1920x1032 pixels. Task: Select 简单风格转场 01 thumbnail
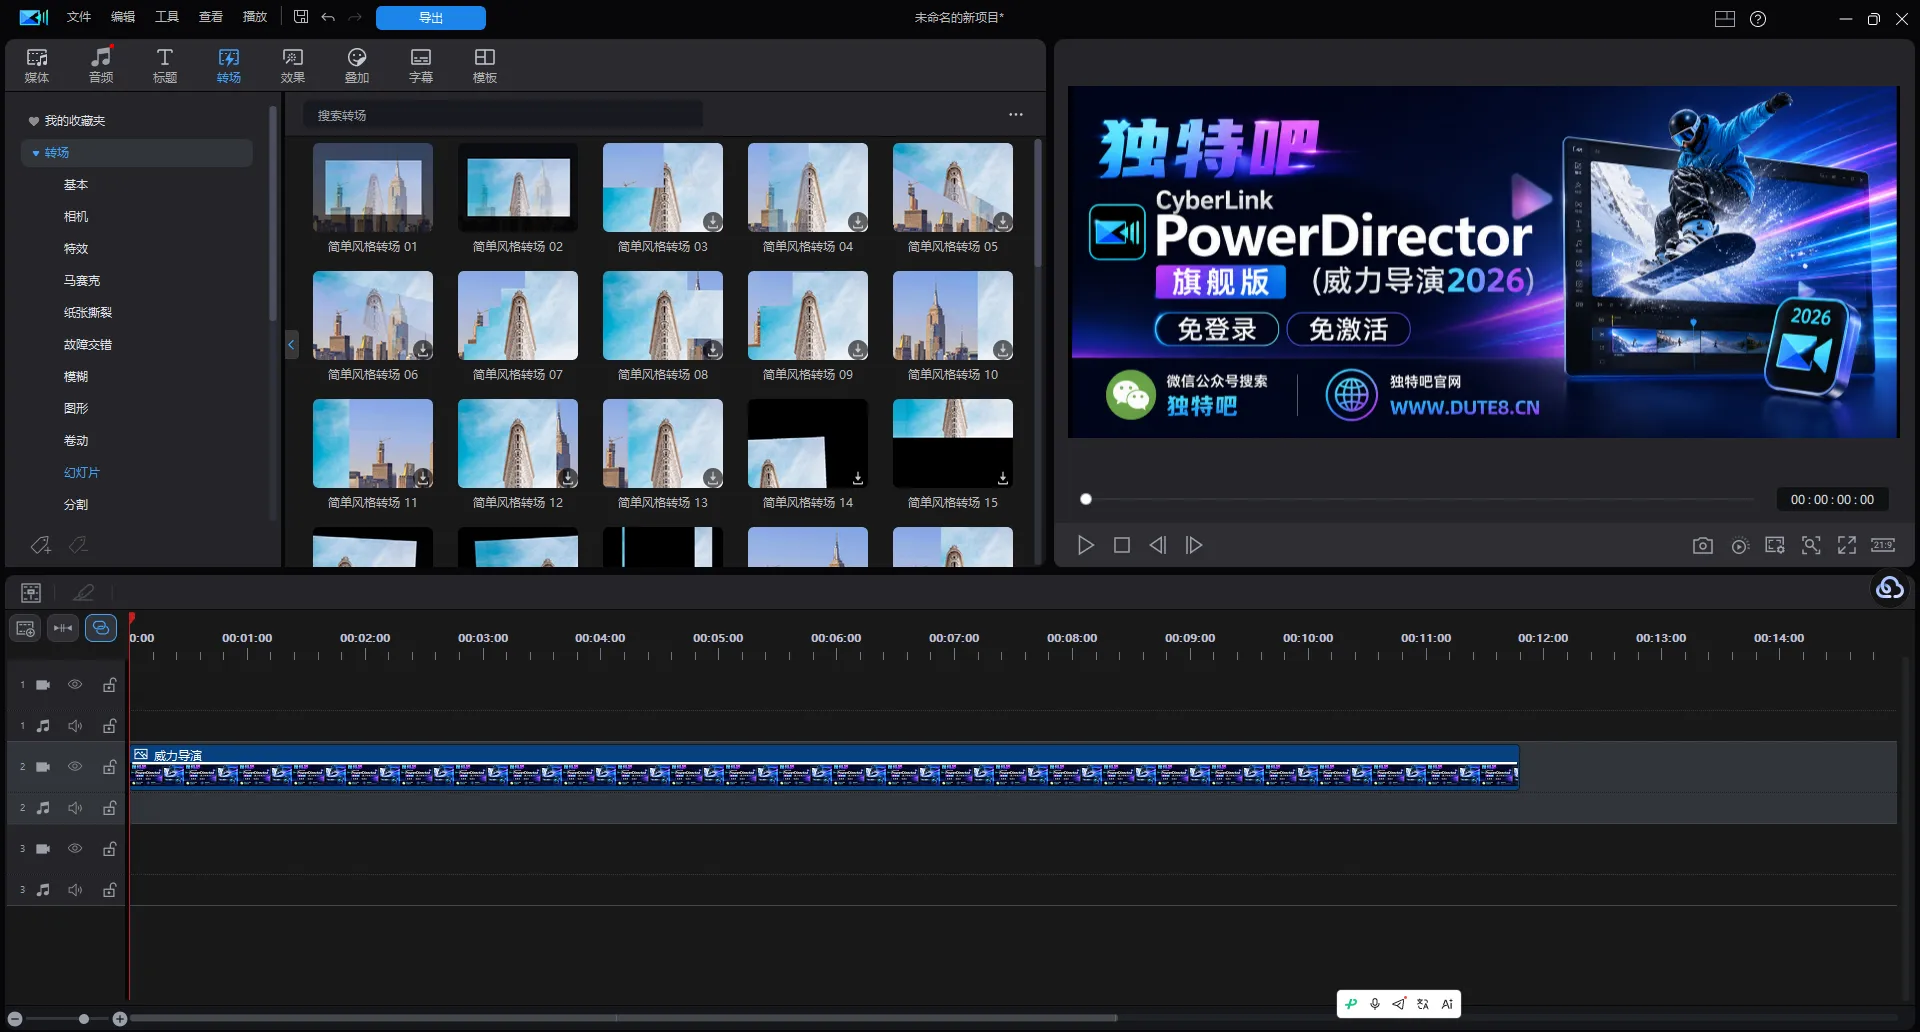pos(373,188)
